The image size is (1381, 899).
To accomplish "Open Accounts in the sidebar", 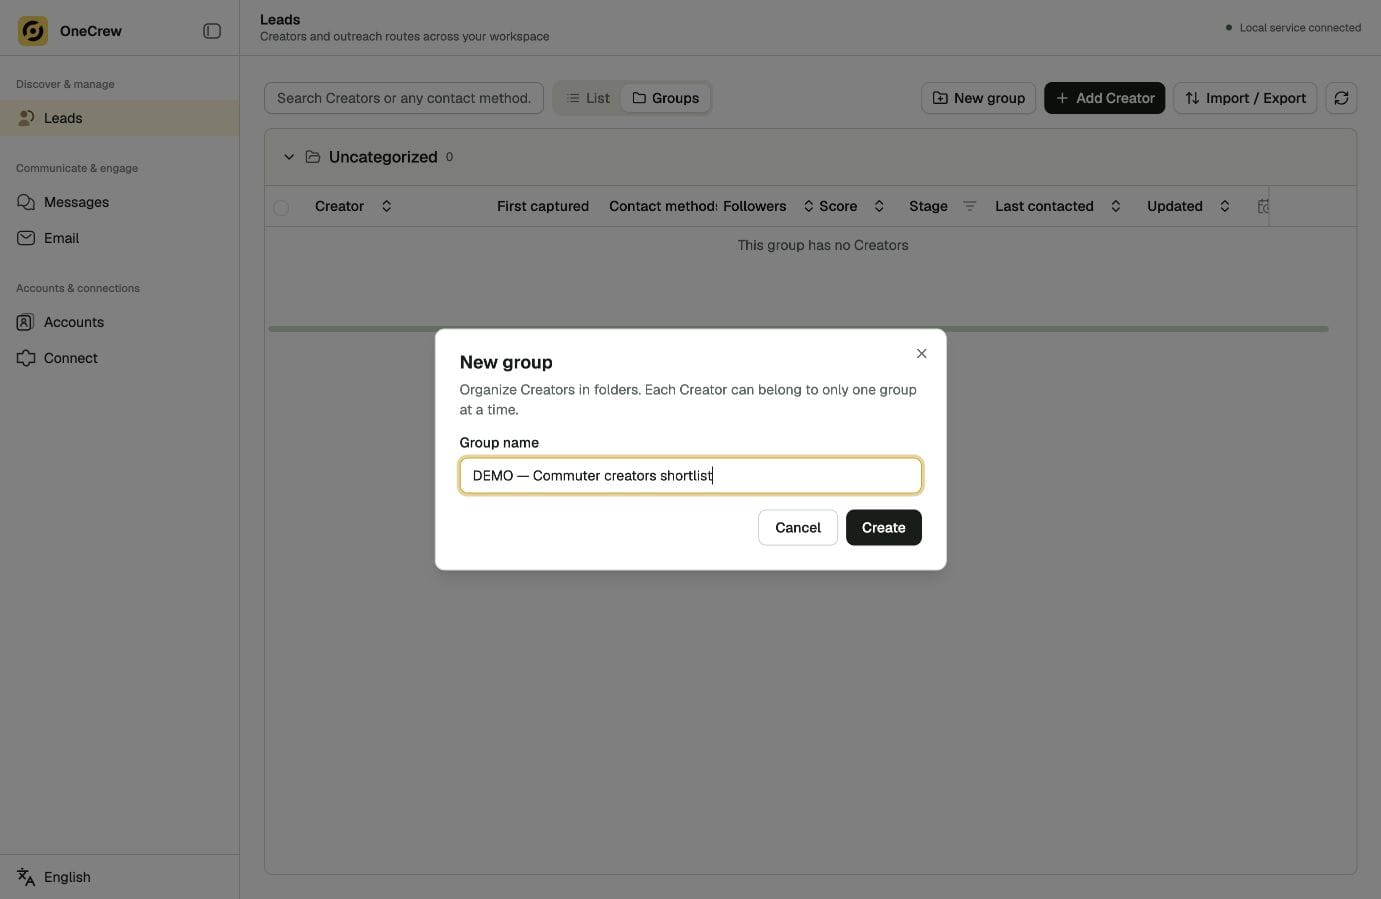I will point(119,322).
